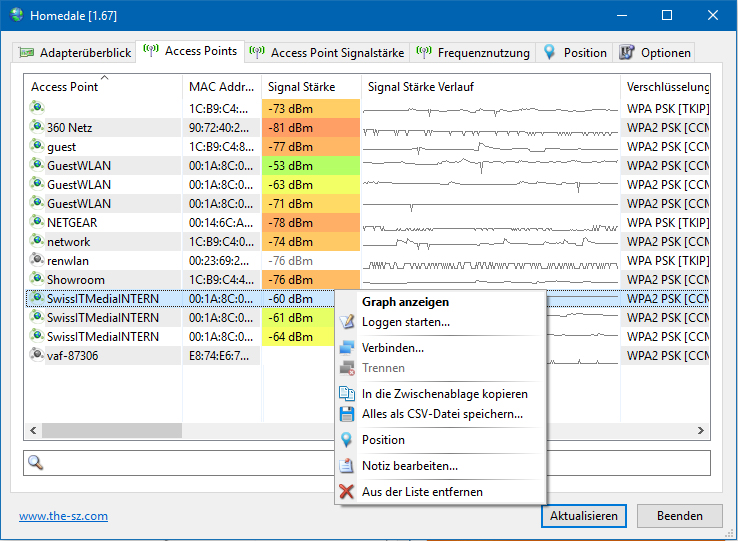
Task: Click the clipboard copy icon in menu
Action: pos(347,394)
